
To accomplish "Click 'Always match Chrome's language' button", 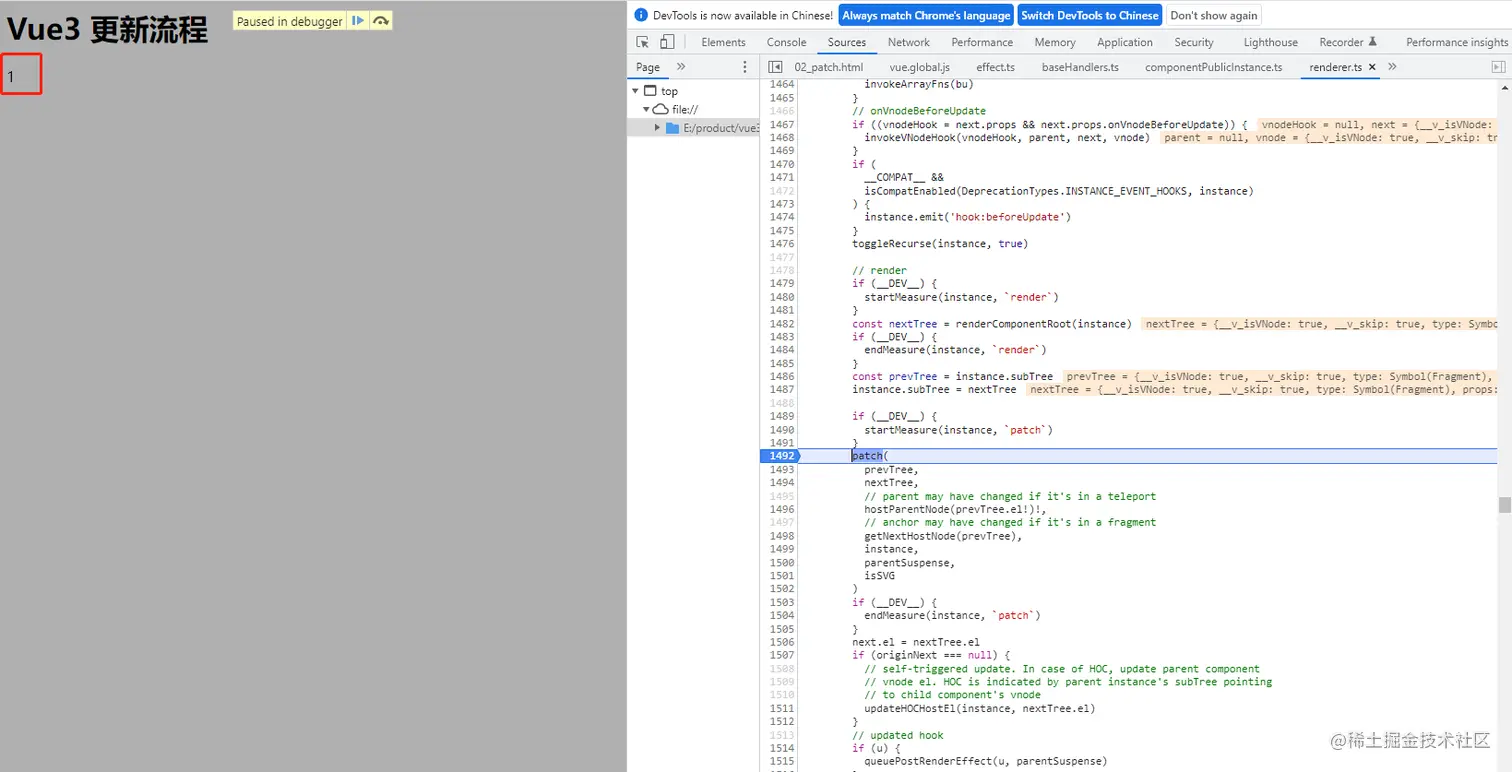I will tap(926, 15).
